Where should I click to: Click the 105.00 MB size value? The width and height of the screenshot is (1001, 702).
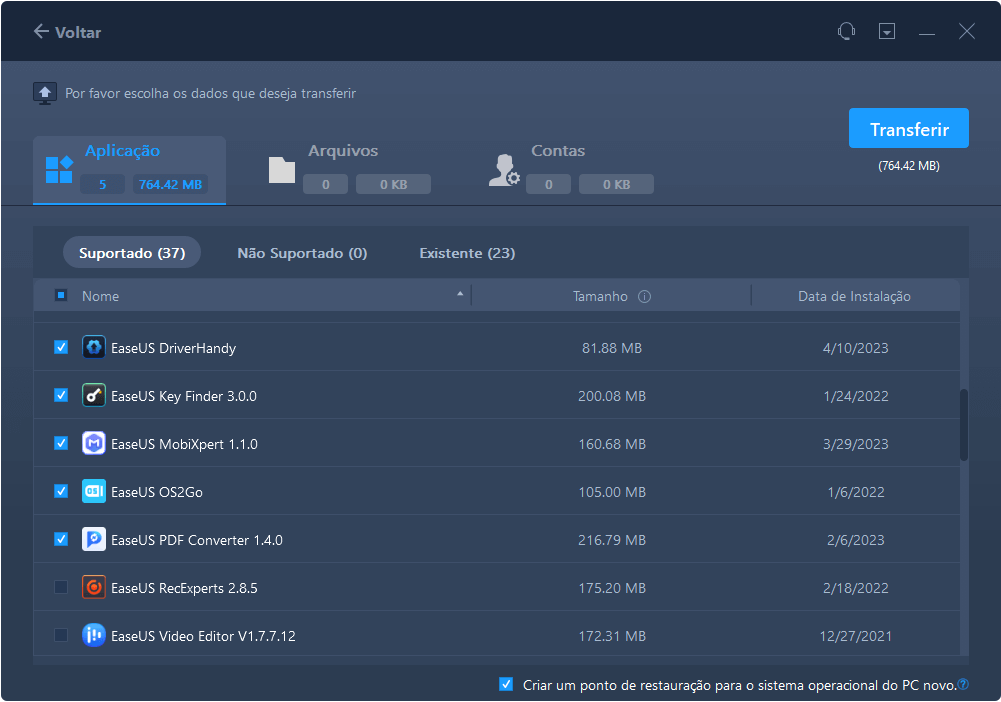pyautogui.click(x=612, y=492)
